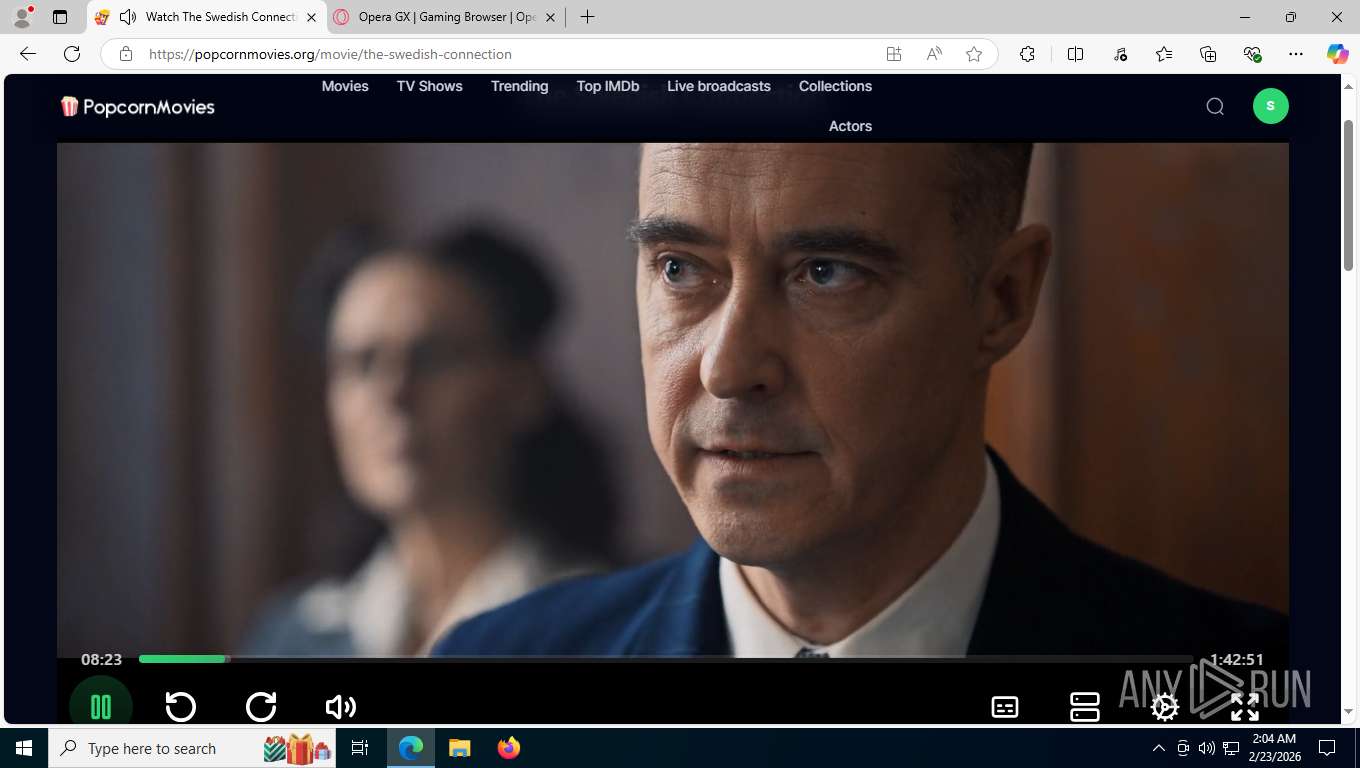The width and height of the screenshot is (1360, 768).
Task: Toggle the Split screen icon
Action: (1076, 54)
